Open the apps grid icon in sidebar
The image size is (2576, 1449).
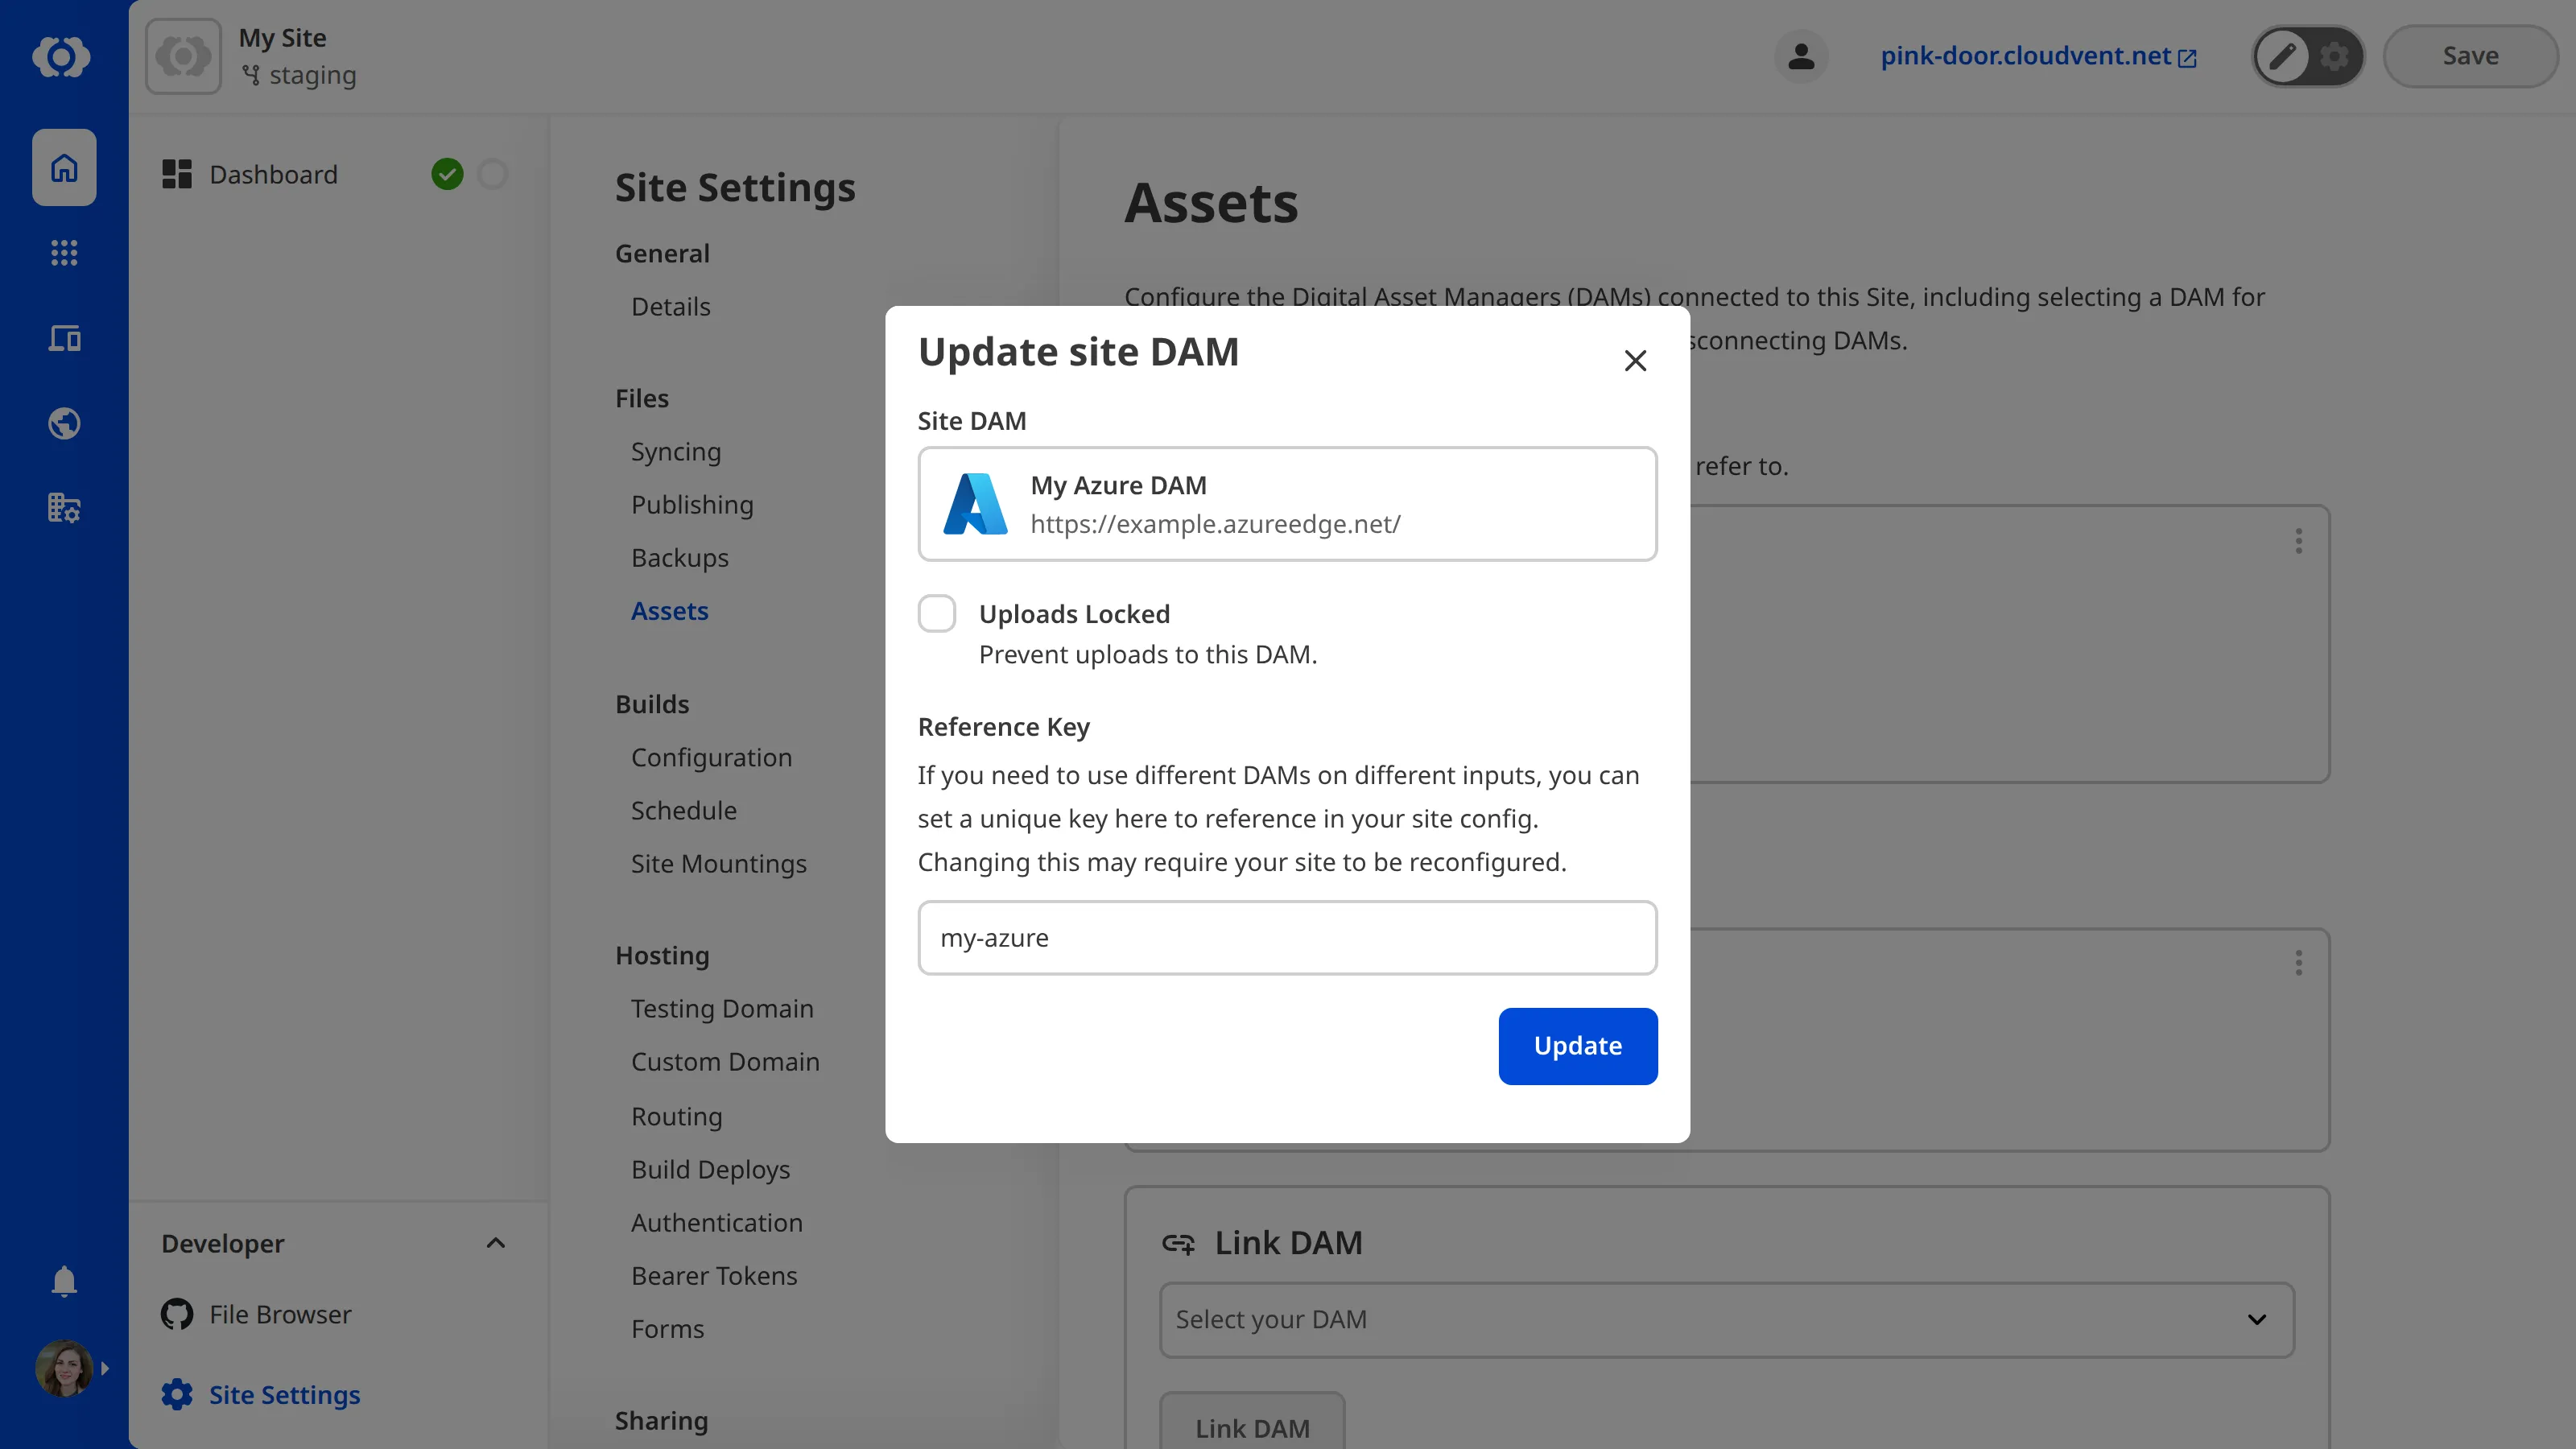click(63, 253)
